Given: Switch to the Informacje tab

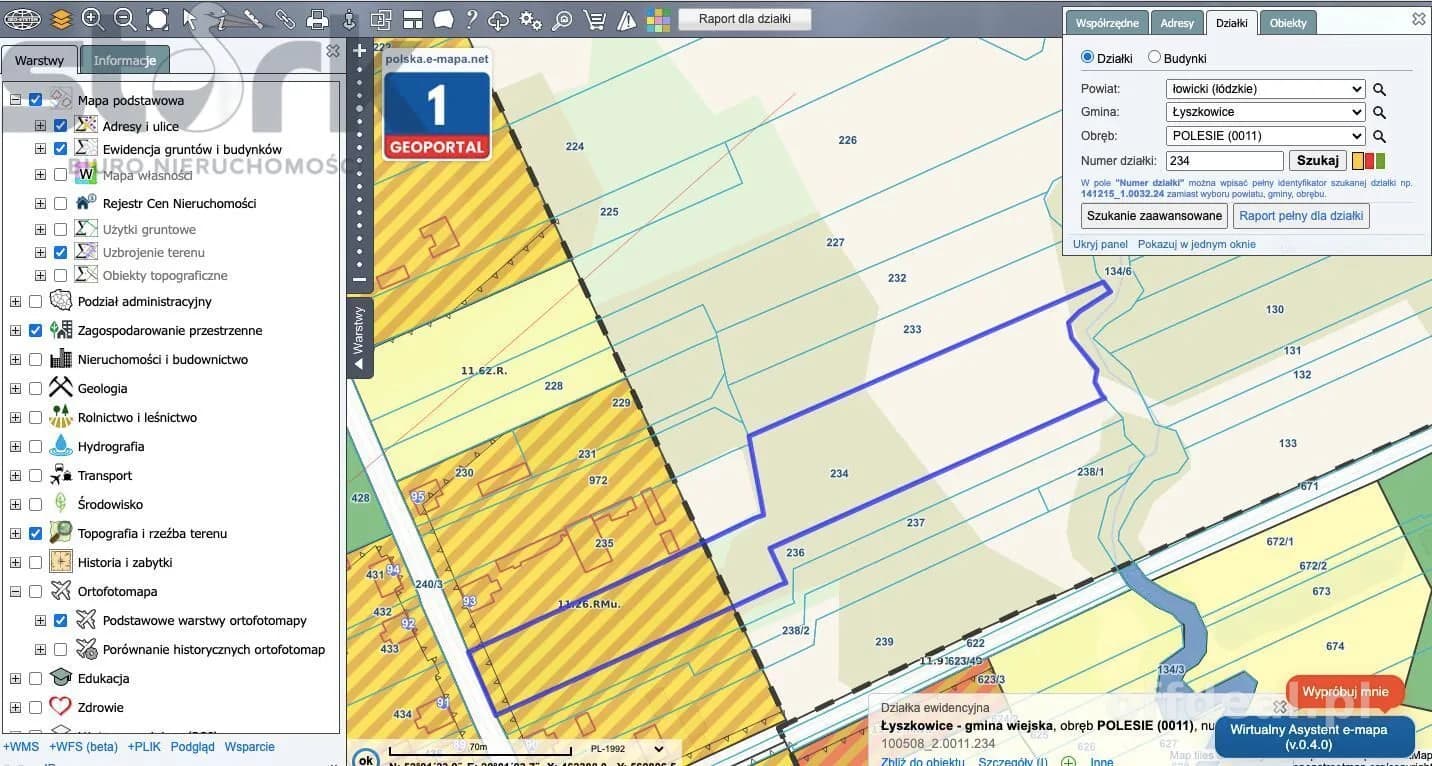Looking at the screenshot, I should 124,60.
